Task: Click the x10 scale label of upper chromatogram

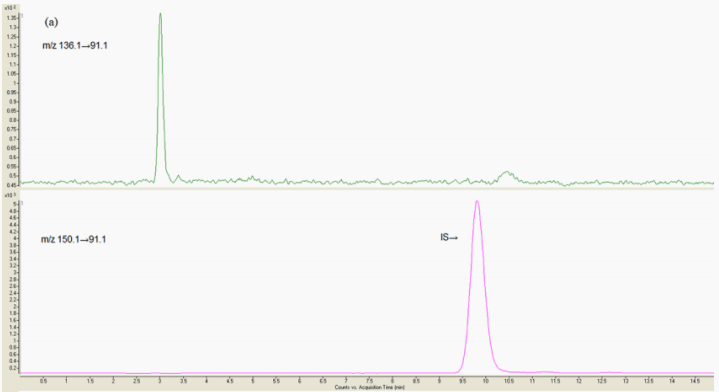Action: pyautogui.click(x=10, y=8)
